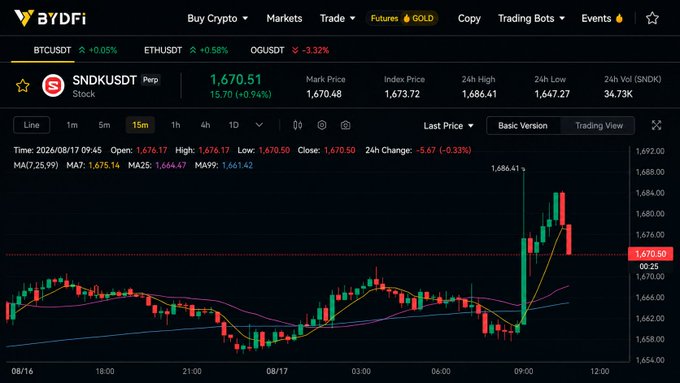Click the last price 1,670.51
This screenshot has height=383, width=680.
(235, 79)
